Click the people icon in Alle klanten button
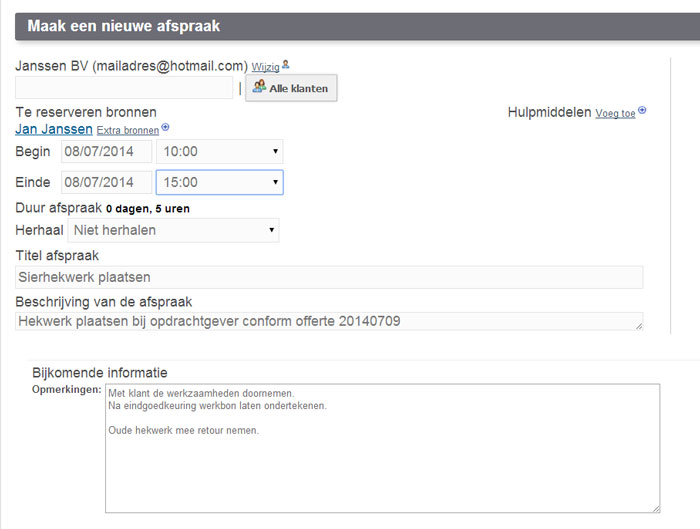Viewport: 700px width, 529px height. click(x=259, y=88)
